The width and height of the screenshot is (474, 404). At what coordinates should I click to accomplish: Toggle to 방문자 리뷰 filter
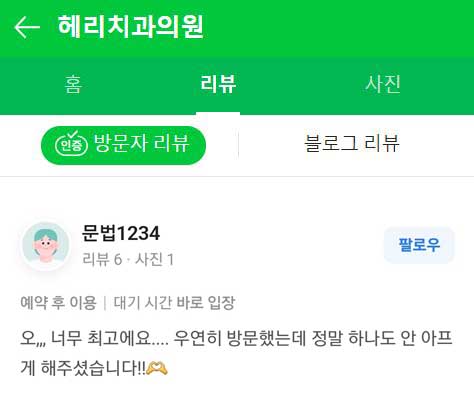123,145
